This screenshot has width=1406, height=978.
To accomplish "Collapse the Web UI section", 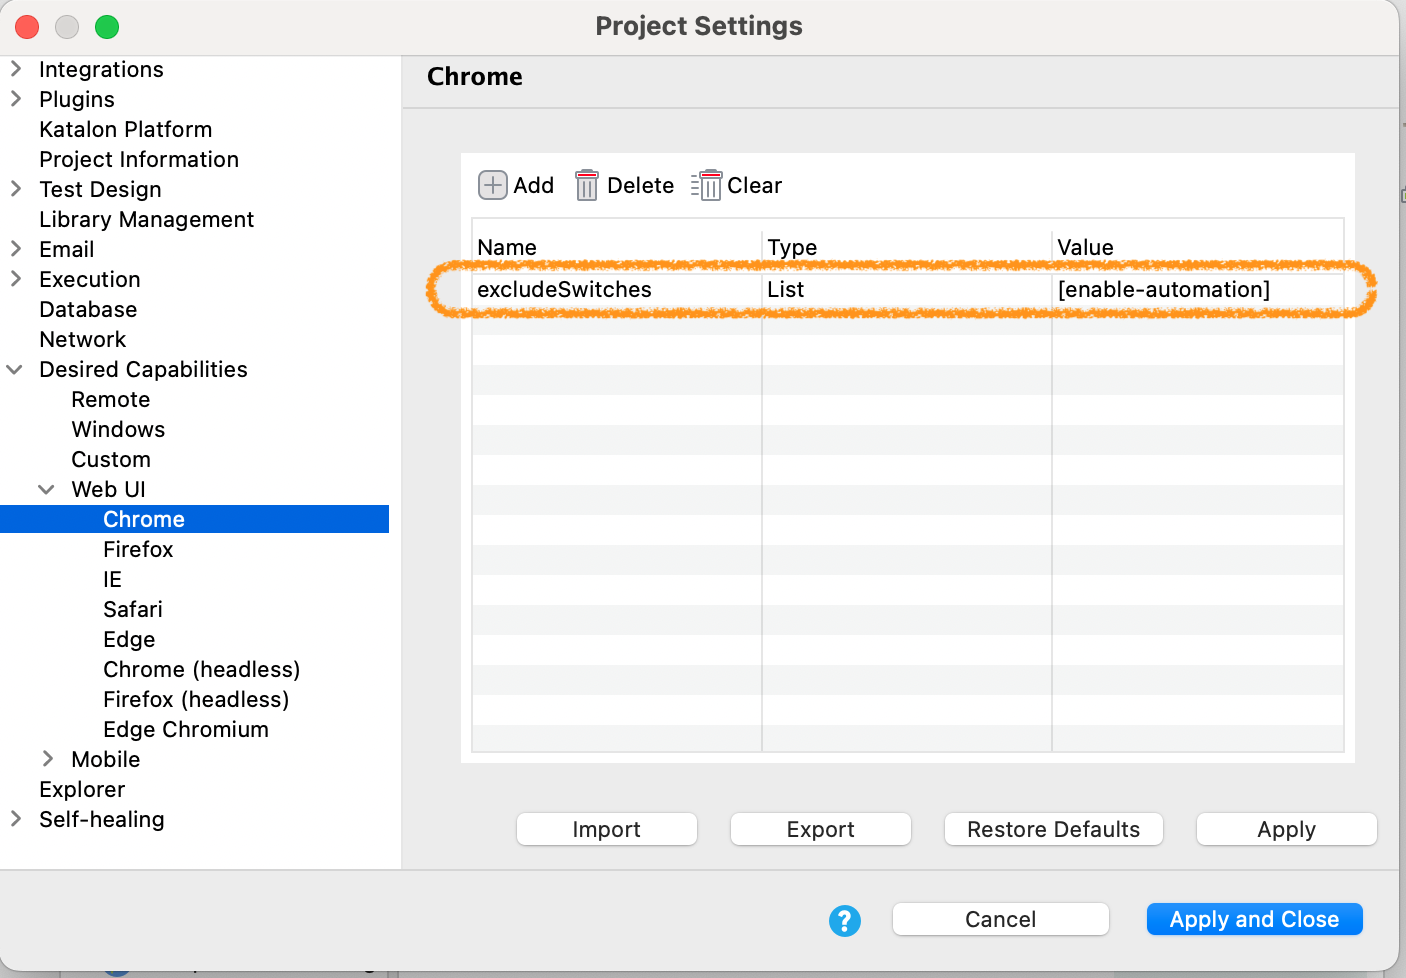I will [x=47, y=489].
